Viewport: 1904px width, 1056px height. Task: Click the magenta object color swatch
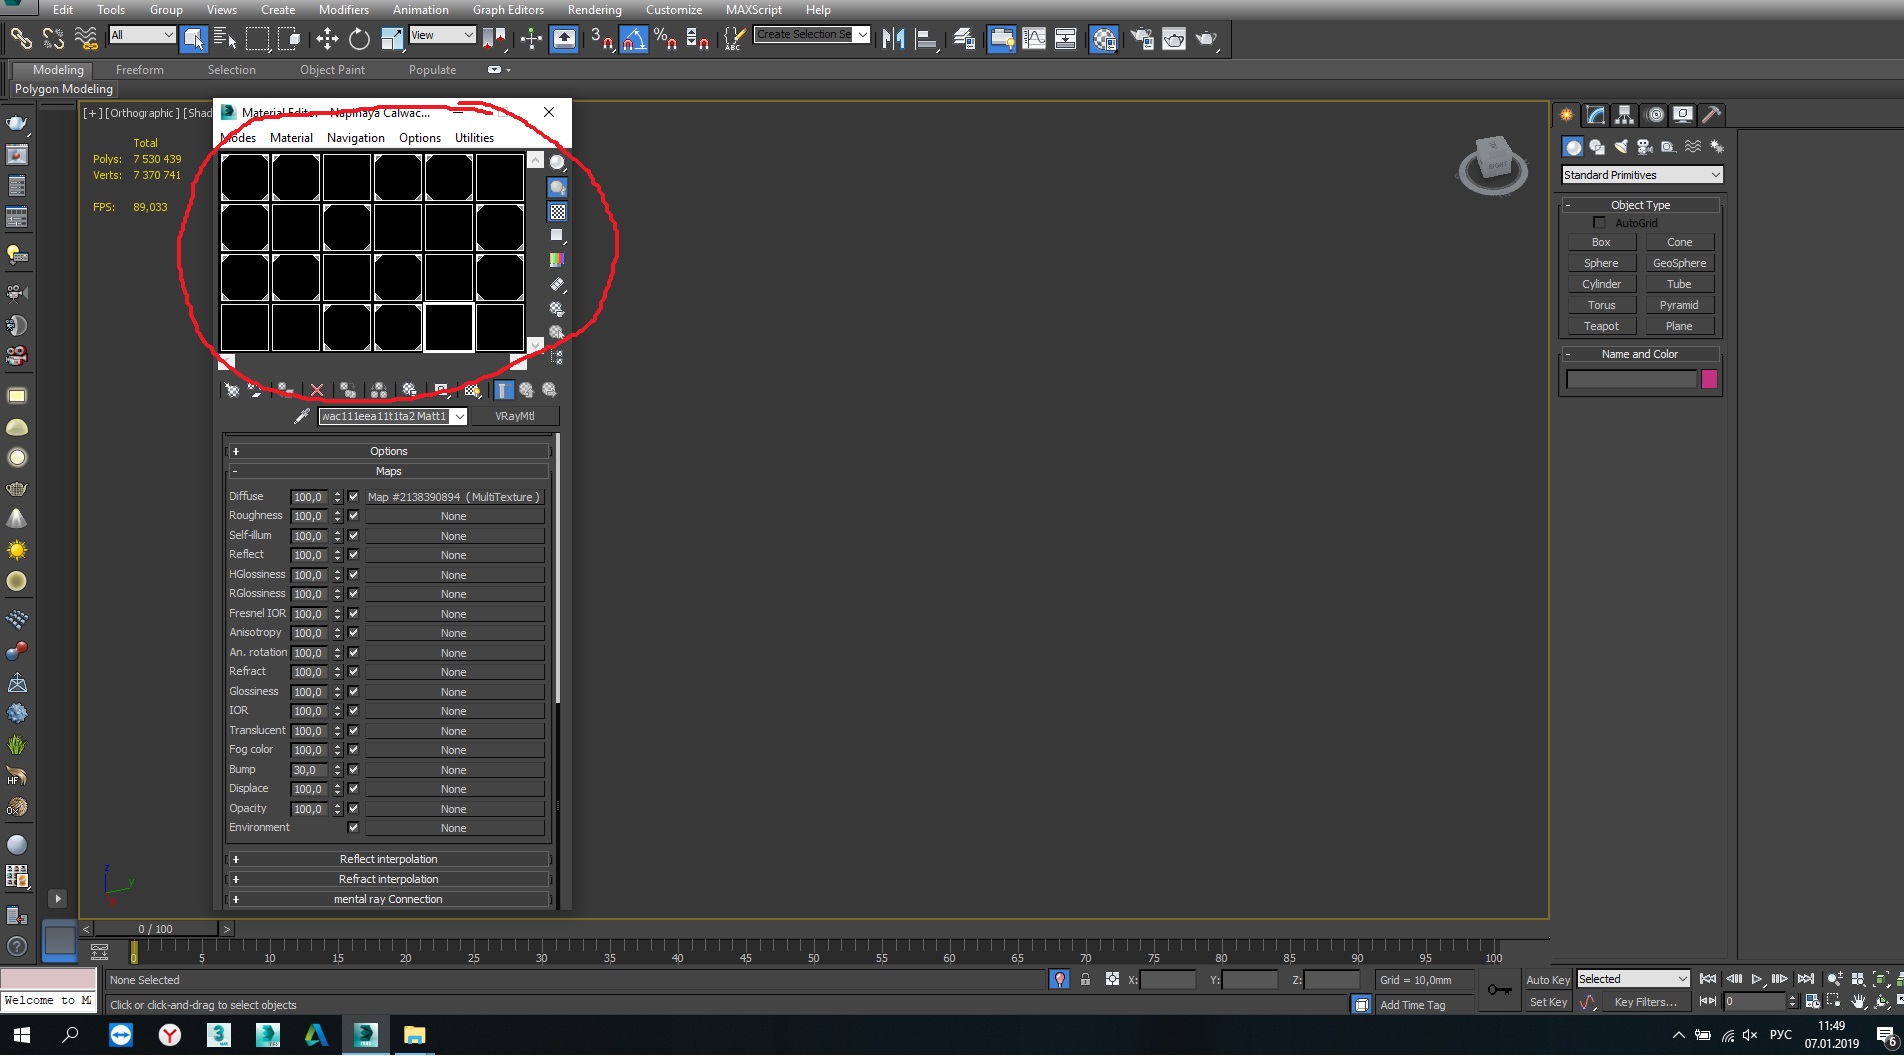click(x=1709, y=379)
